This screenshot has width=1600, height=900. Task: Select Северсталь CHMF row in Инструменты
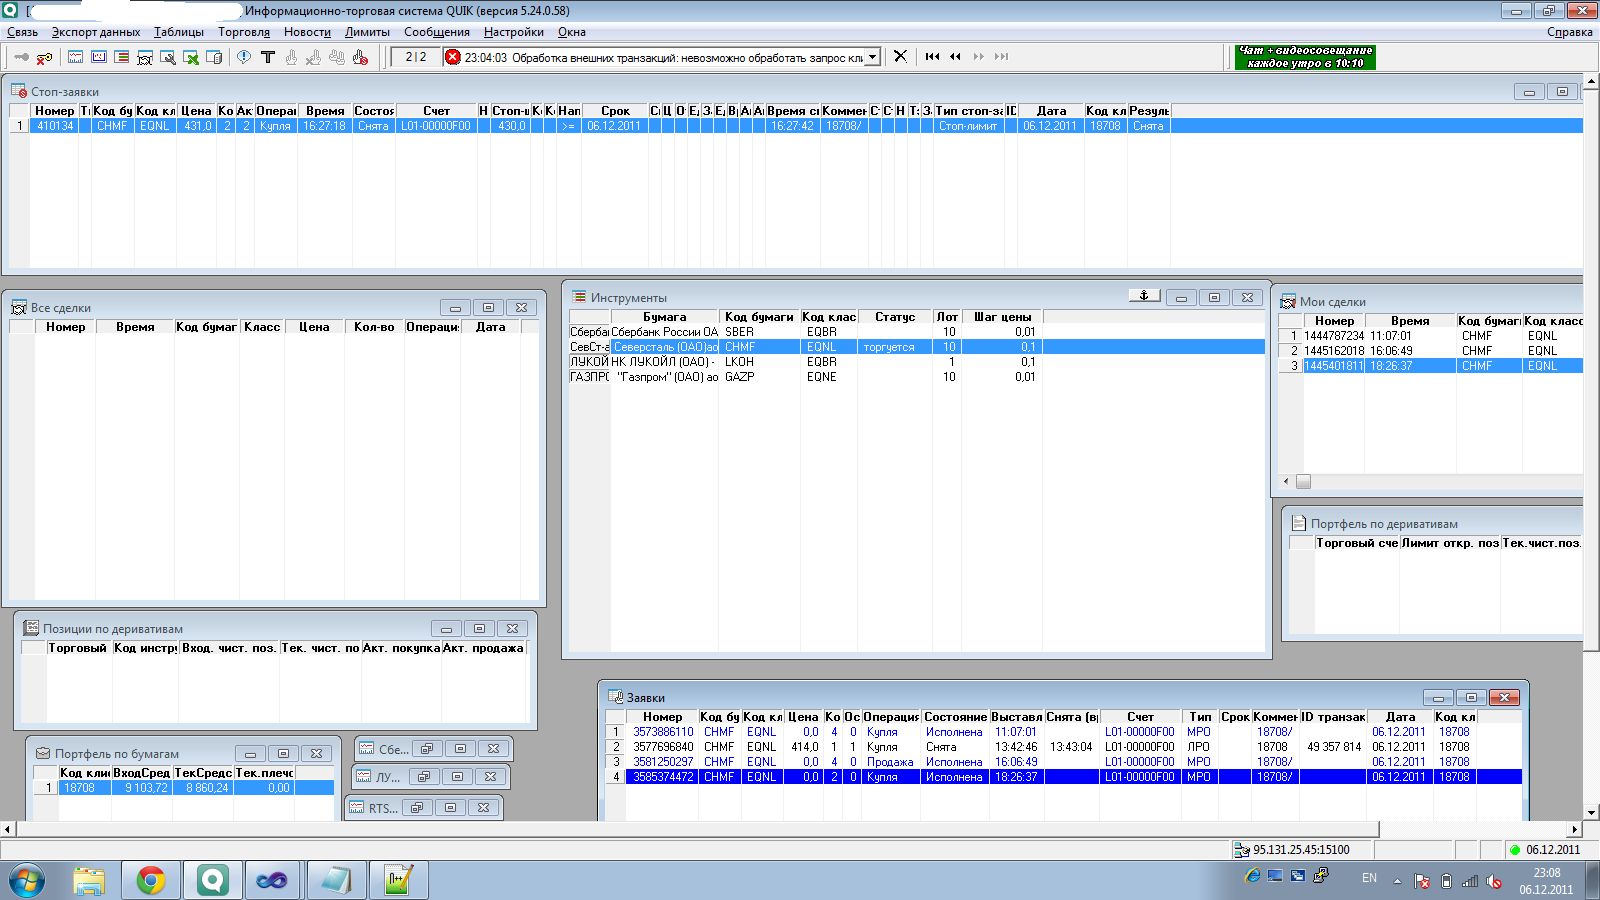click(917, 347)
